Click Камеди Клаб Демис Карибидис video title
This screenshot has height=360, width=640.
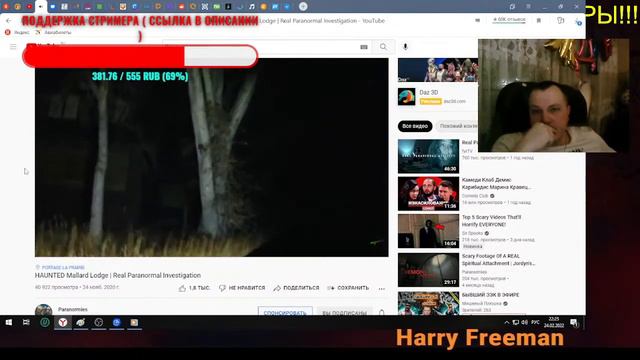[496, 183]
